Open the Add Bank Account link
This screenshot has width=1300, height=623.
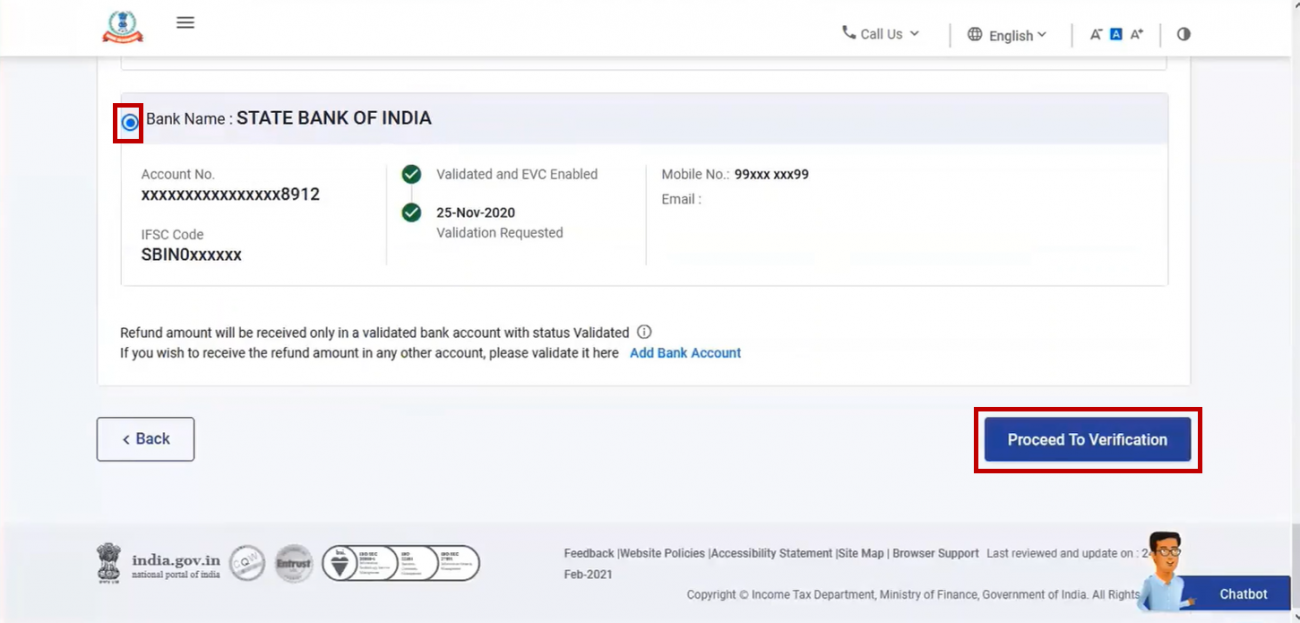(x=685, y=352)
